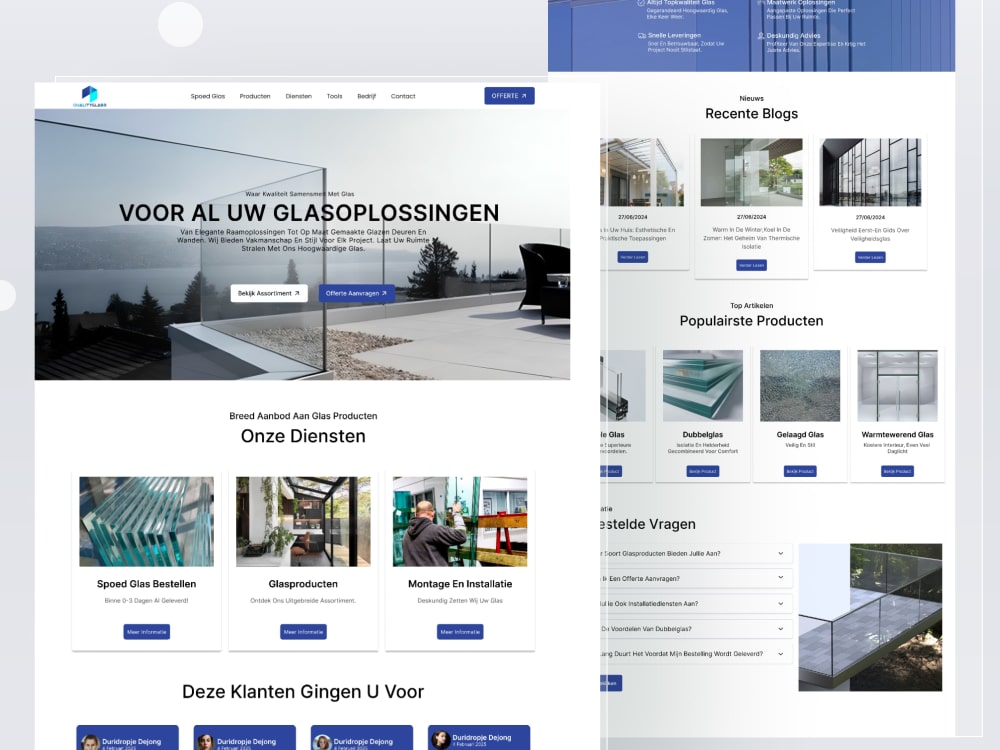Click the Glasproducten card title
The width and height of the screenshot is (1000, 750).
[x=303, y=584]
